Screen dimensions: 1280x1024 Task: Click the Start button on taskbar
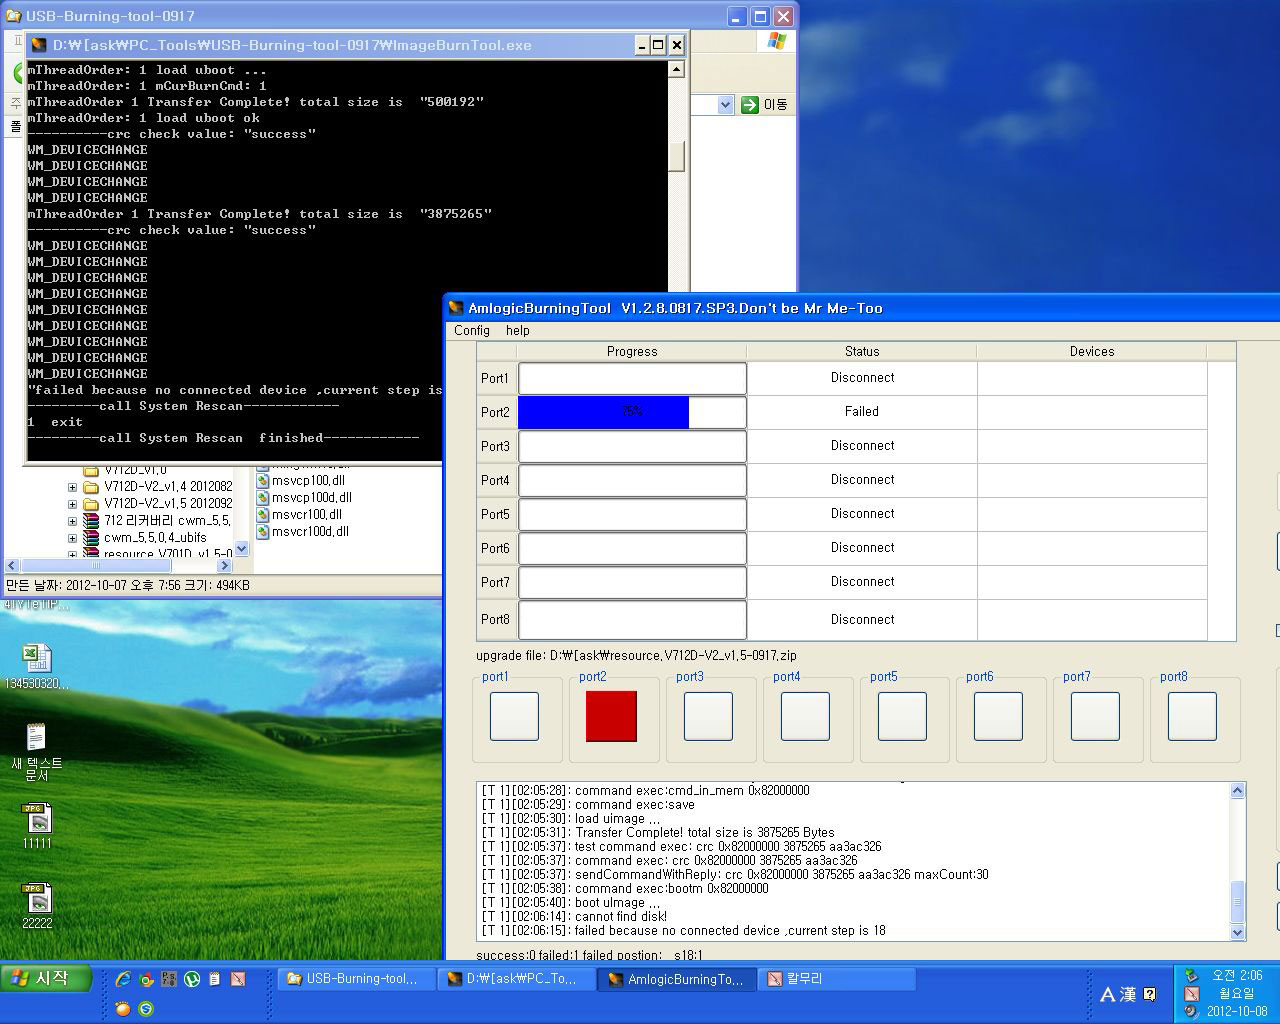[47, 979]
